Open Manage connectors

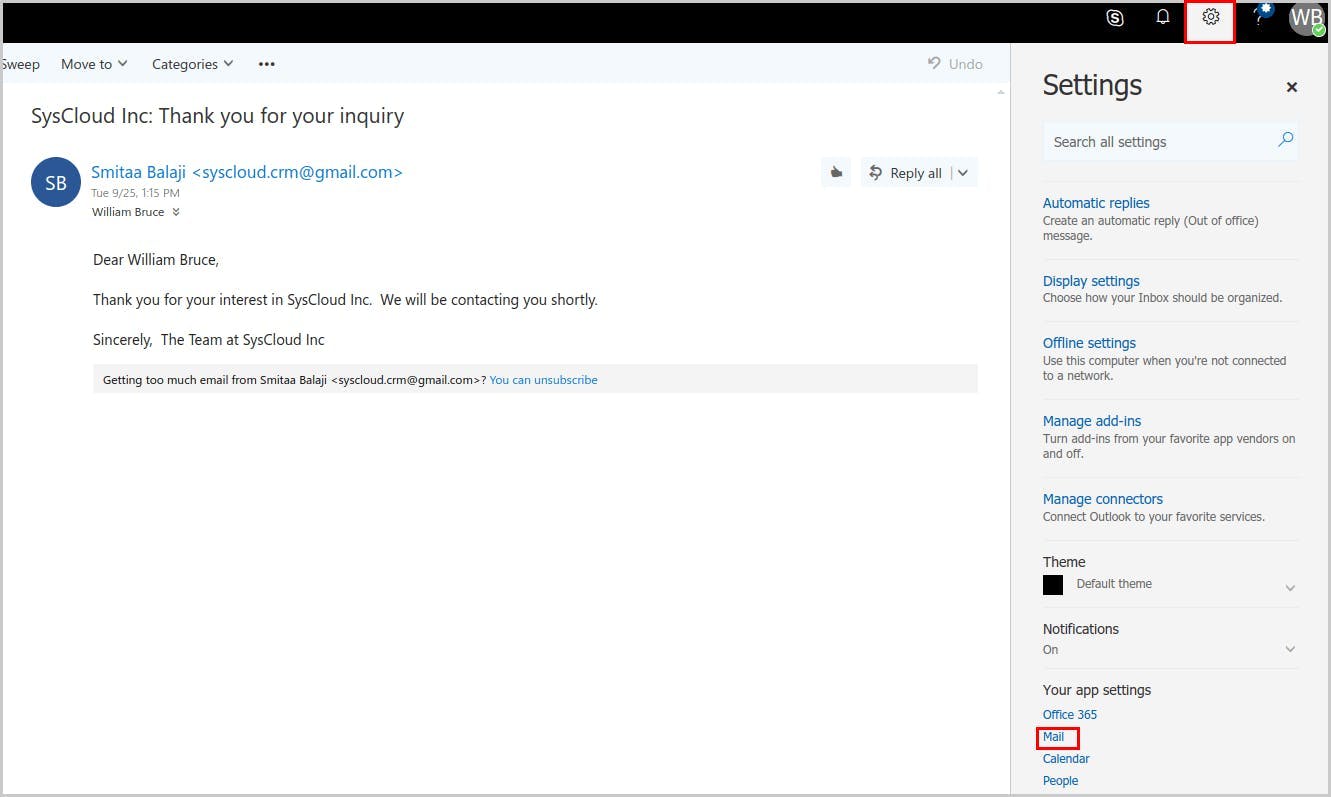point(1103,499)
